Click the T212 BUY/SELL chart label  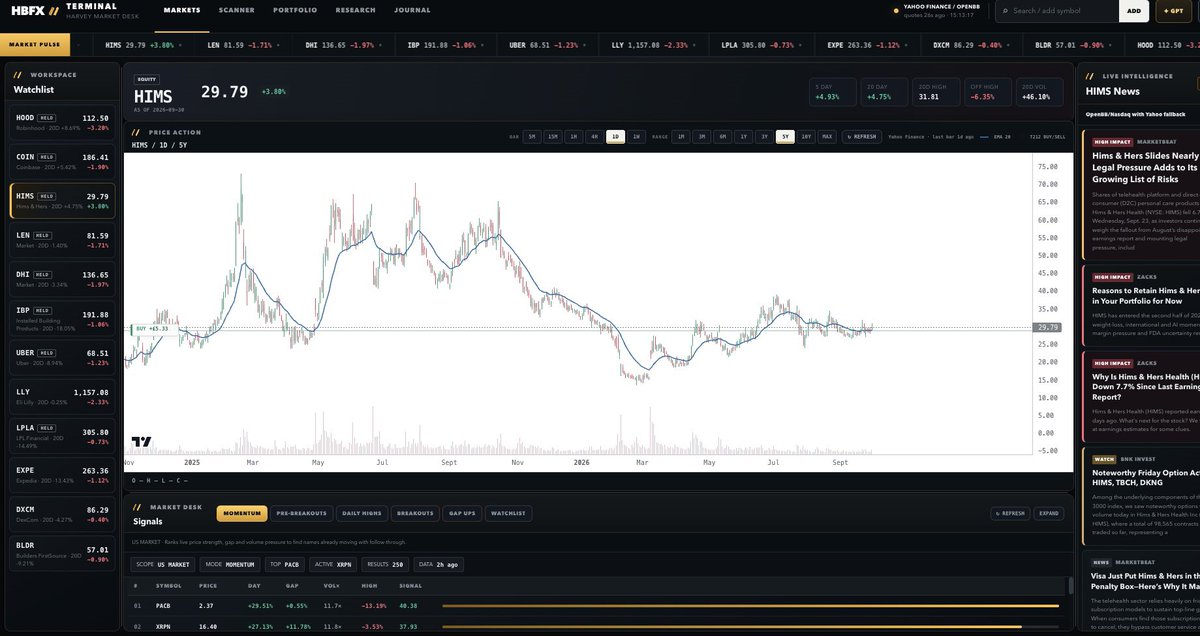pyautogui.click(x=1045, y=136)
